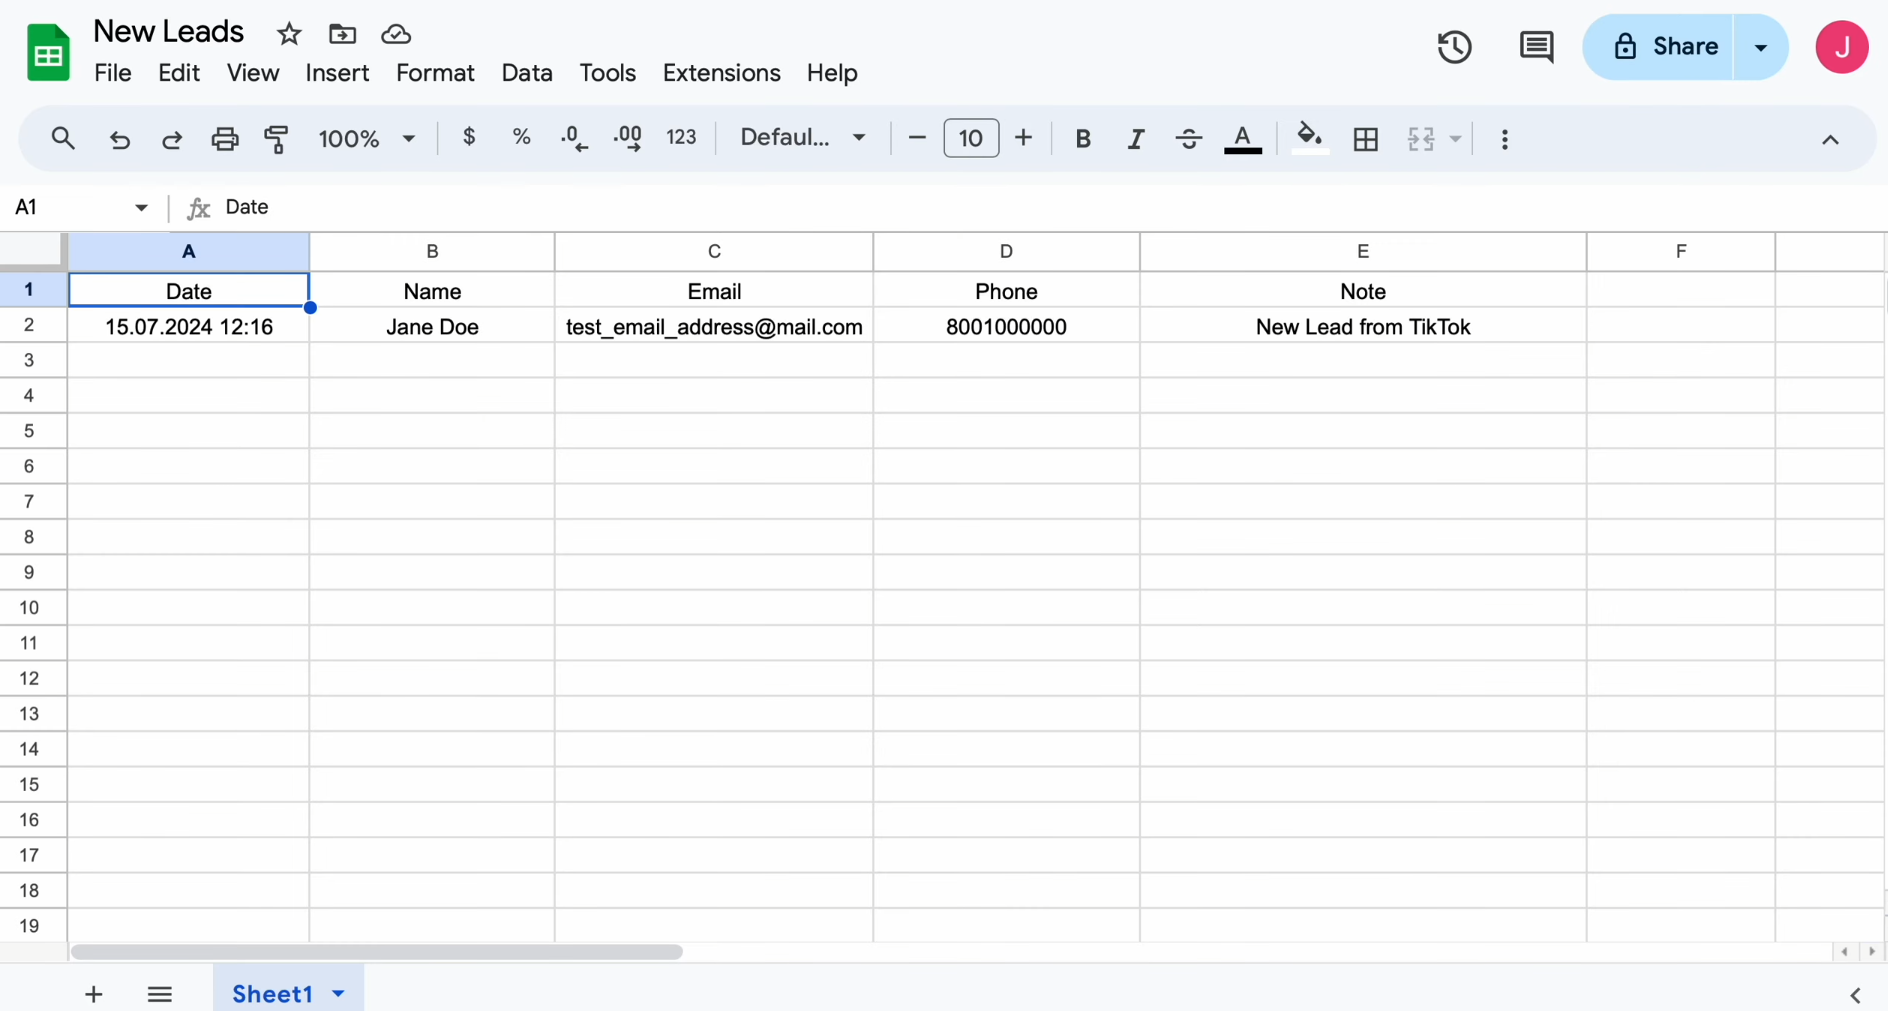Open the Data menu
Image resolution: width=1888 pixels, height=1011 pixels.
pos(527,73)
